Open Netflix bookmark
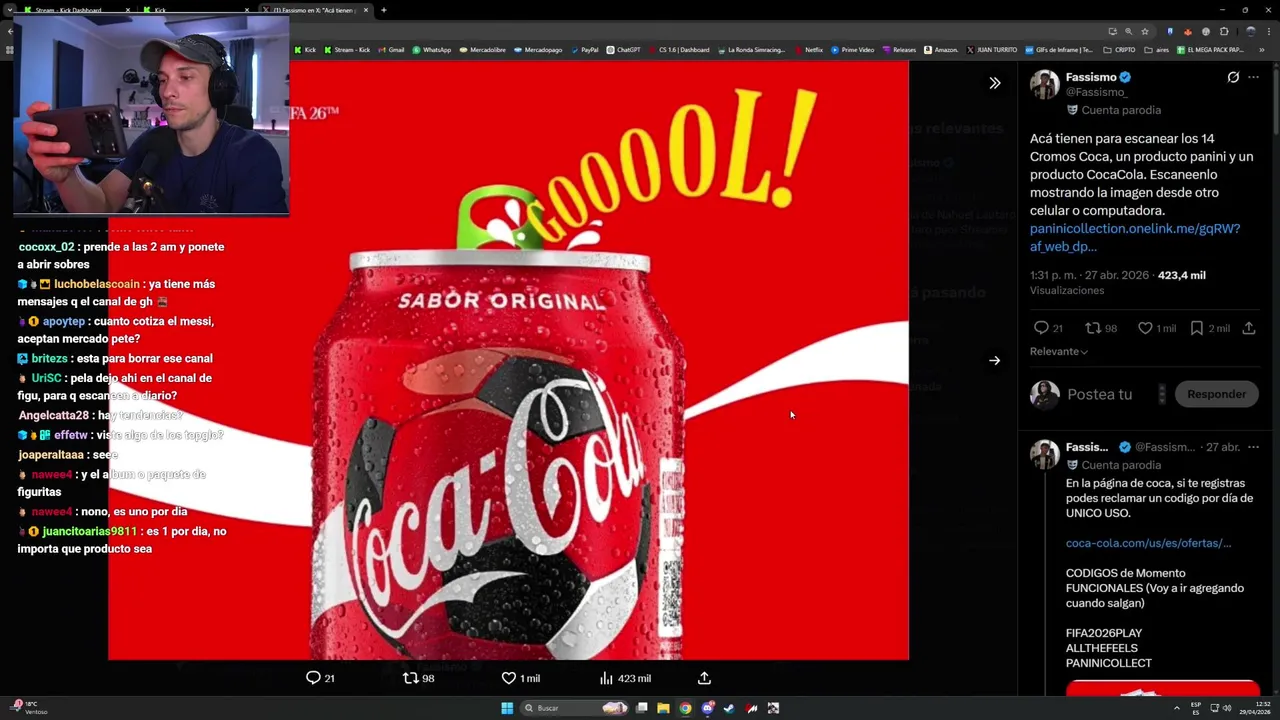The height and width of the screenshot is (720, 1280). coord(808,49)
